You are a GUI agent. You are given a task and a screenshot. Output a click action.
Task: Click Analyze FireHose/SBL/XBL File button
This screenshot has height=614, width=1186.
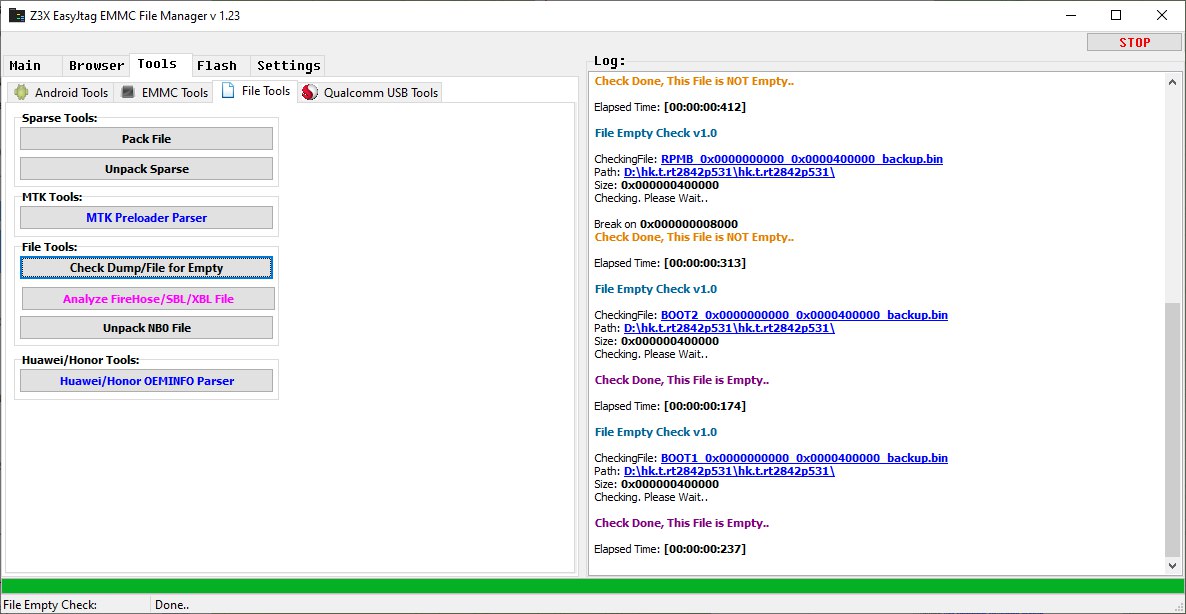[x=148, y=299]
